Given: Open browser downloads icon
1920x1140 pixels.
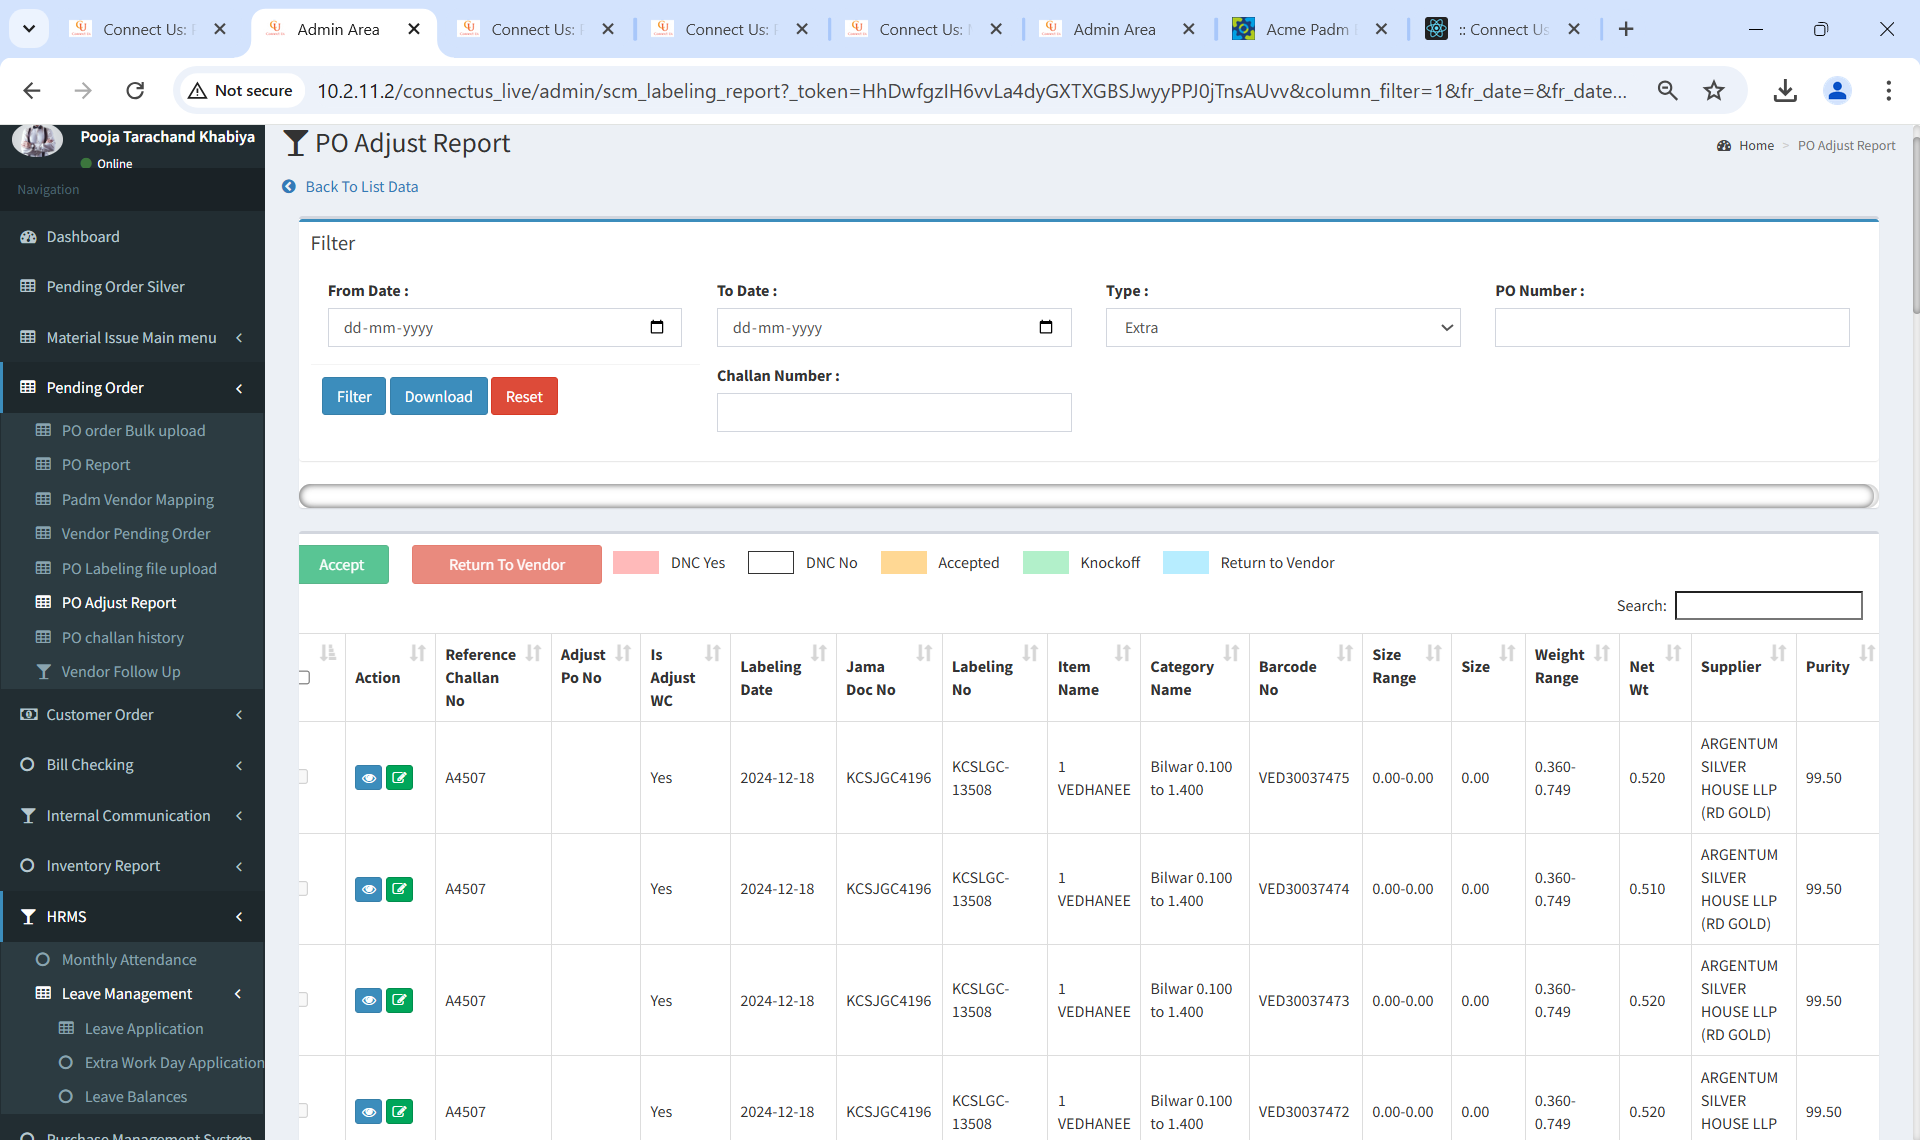Looking at the screenshot, I should point(1785,91).
